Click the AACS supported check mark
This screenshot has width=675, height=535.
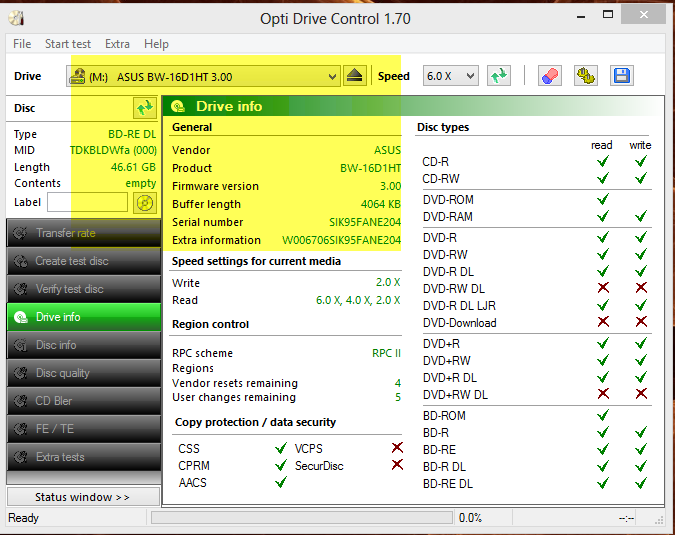[281, 482]
